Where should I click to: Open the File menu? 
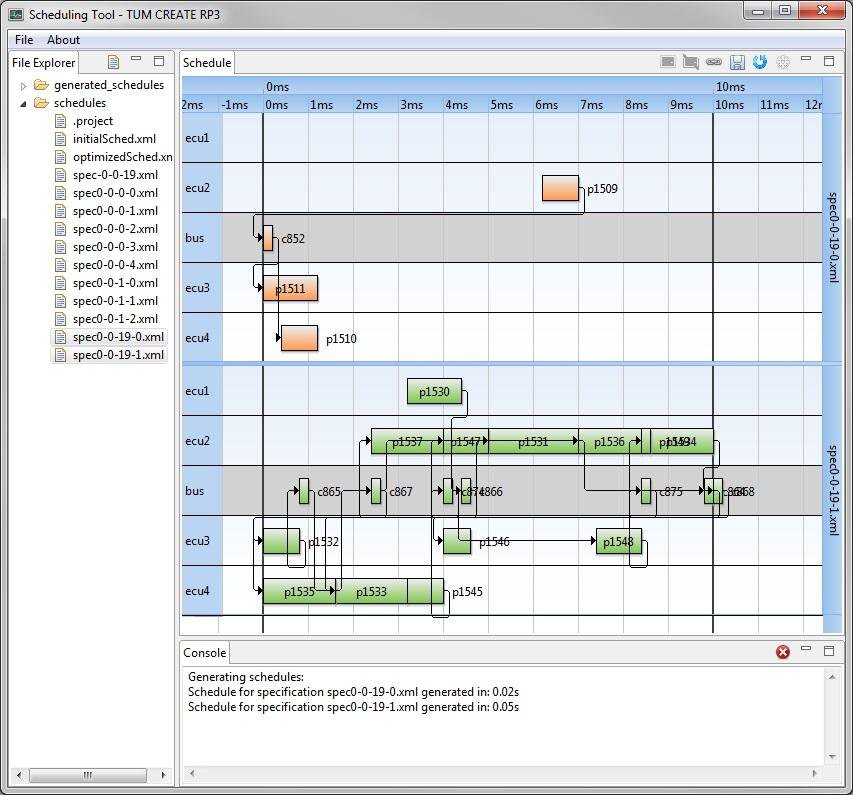click(23, 39)
